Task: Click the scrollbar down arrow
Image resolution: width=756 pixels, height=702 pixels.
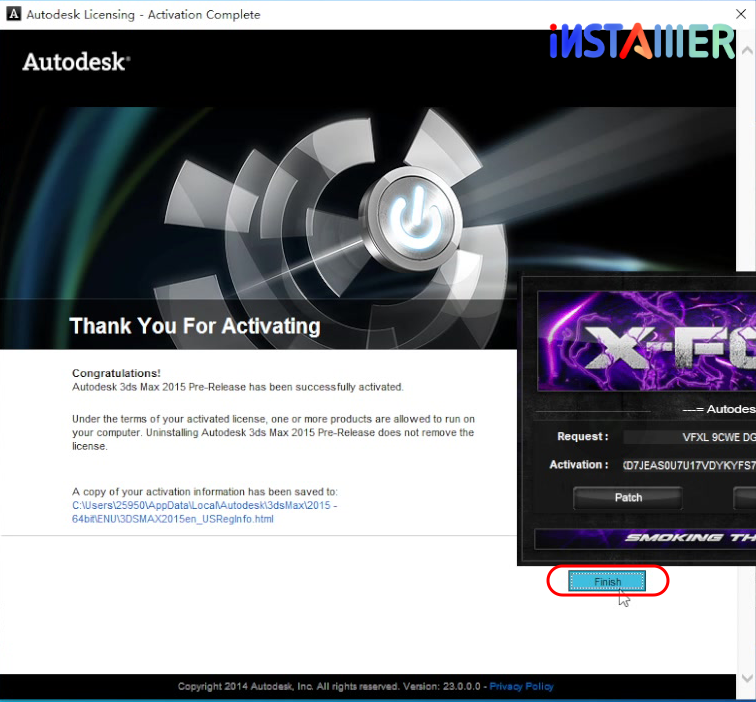Action: point(746,678)
